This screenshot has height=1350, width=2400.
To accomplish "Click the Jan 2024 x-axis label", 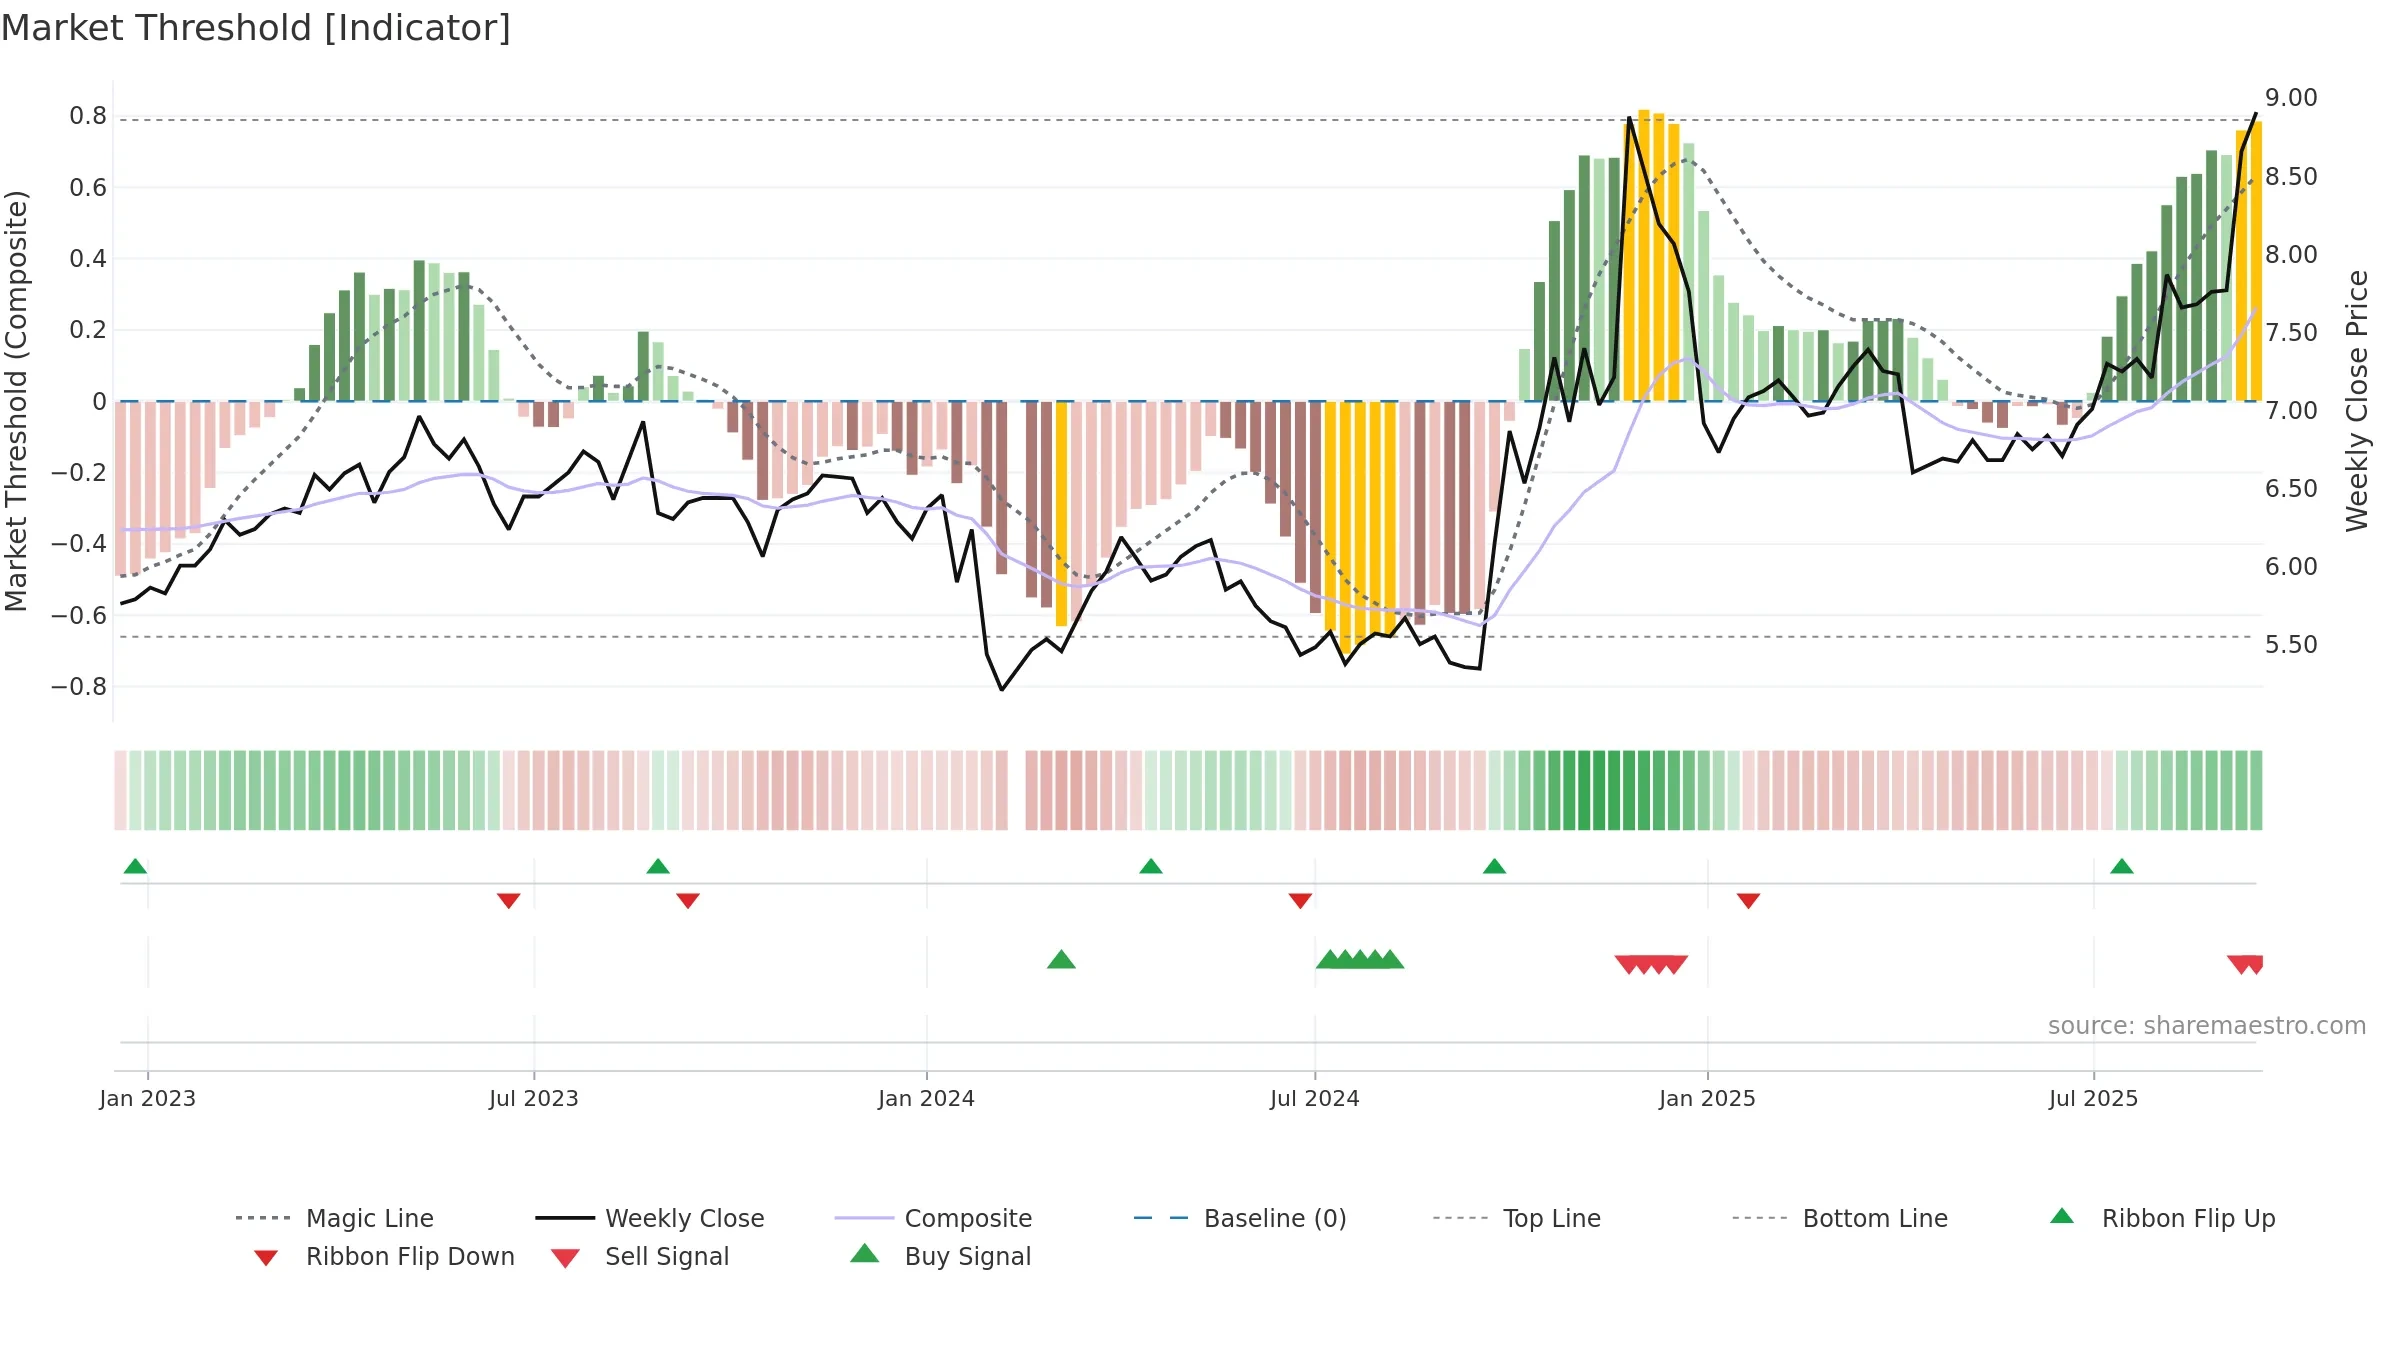I will pyautogui.click(x=927, y=1098).
